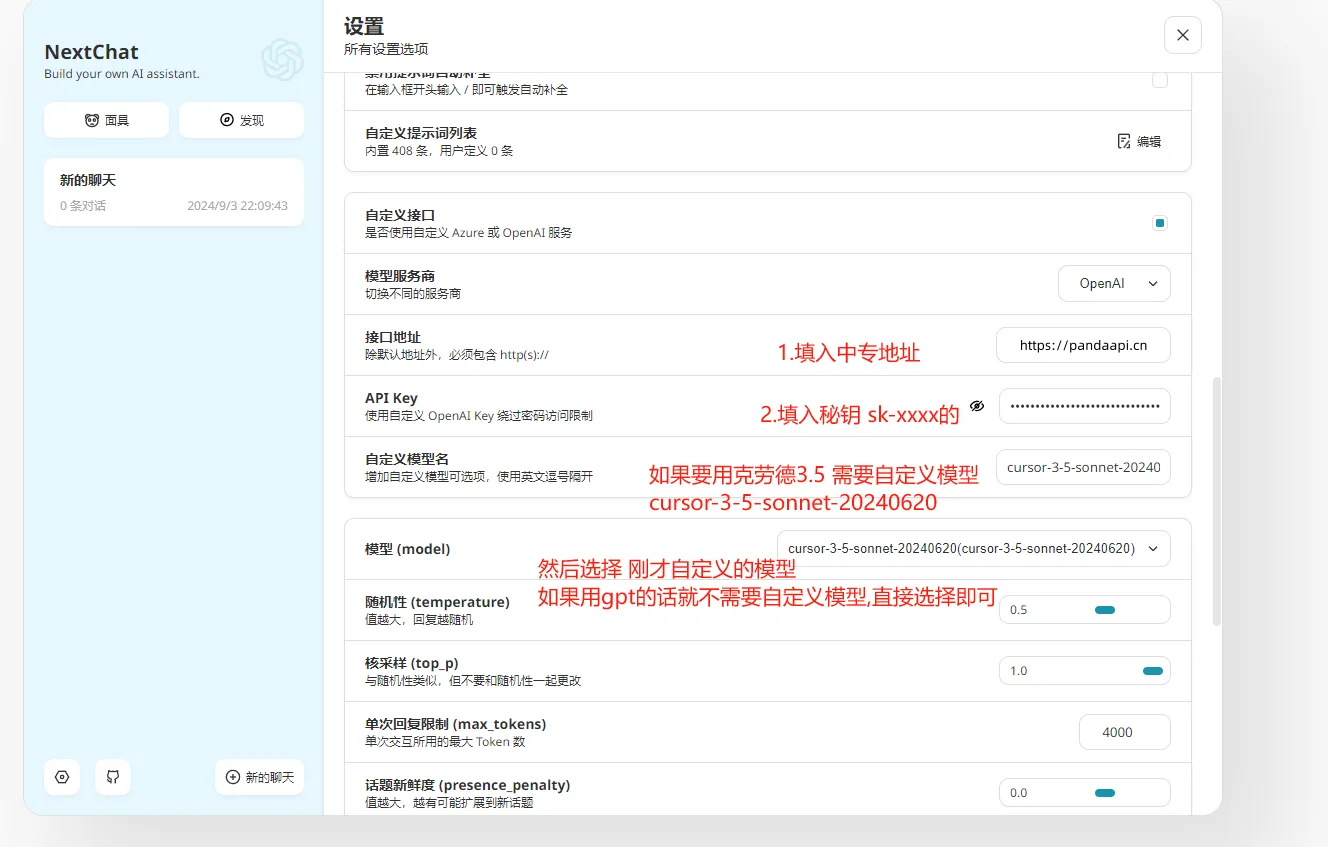Open the GitHub repository icon

113,777
